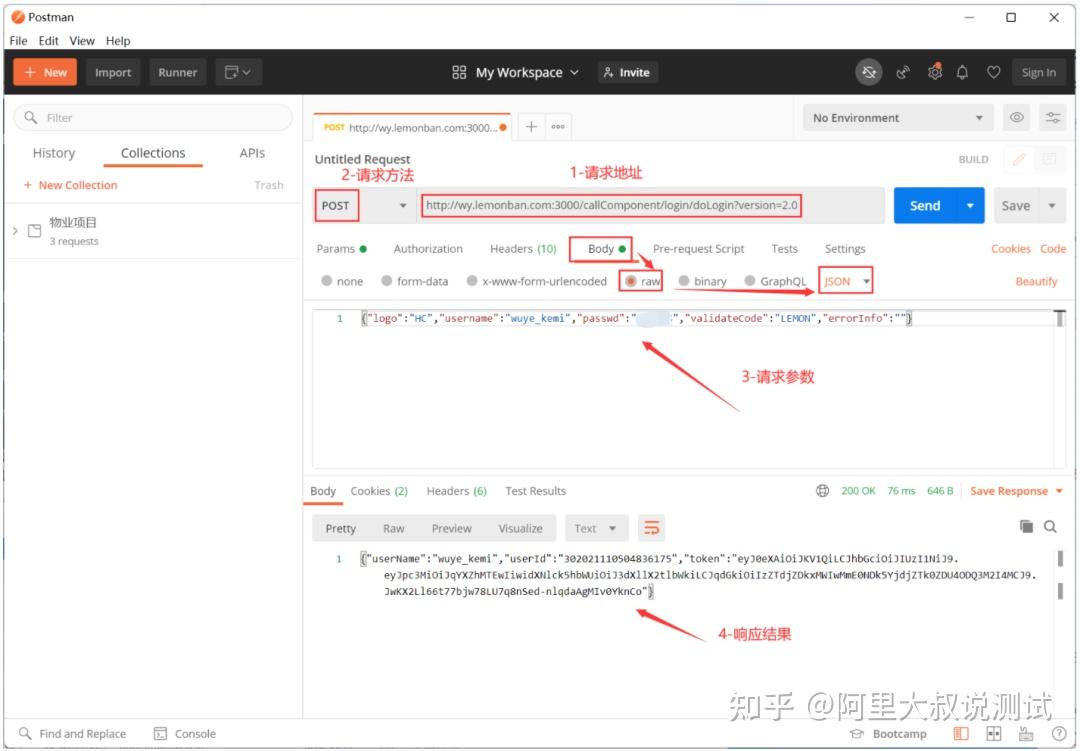Open notifications via bell icon
1080x751 pixels.
tap(962, 71)
